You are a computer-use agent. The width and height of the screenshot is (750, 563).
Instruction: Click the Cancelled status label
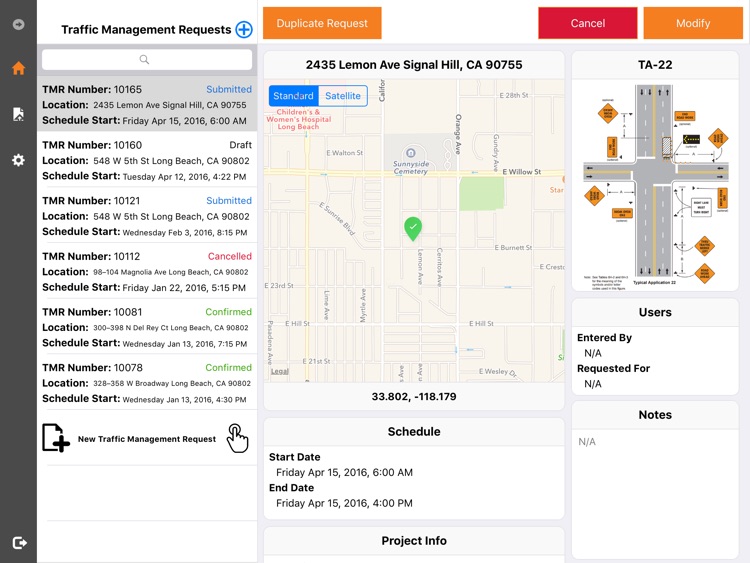click(230, 256)
